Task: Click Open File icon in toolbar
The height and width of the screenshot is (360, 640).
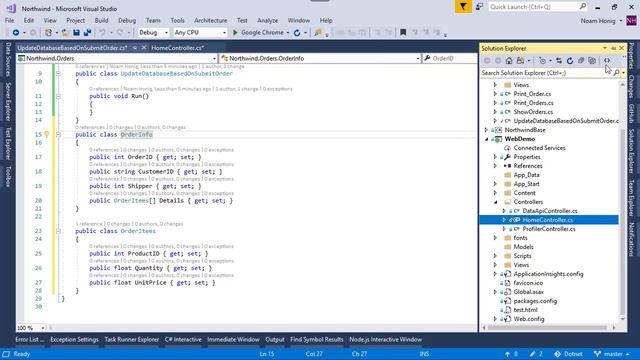Action: (65, 32)
